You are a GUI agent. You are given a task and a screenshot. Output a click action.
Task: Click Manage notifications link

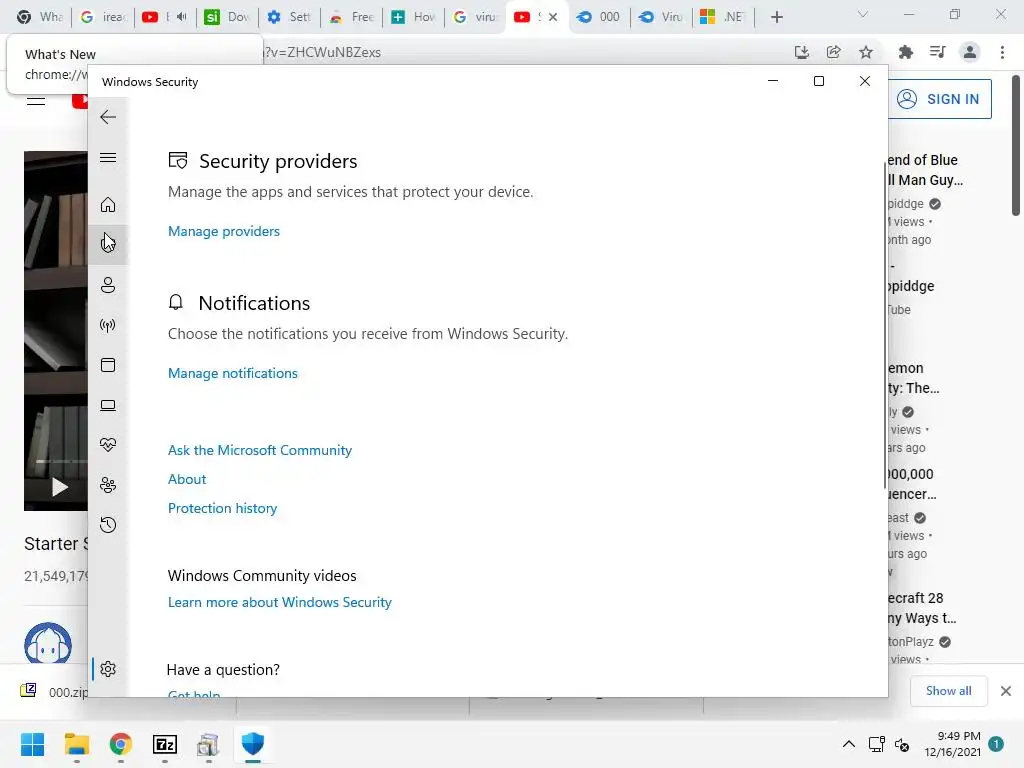click(232, 373)
